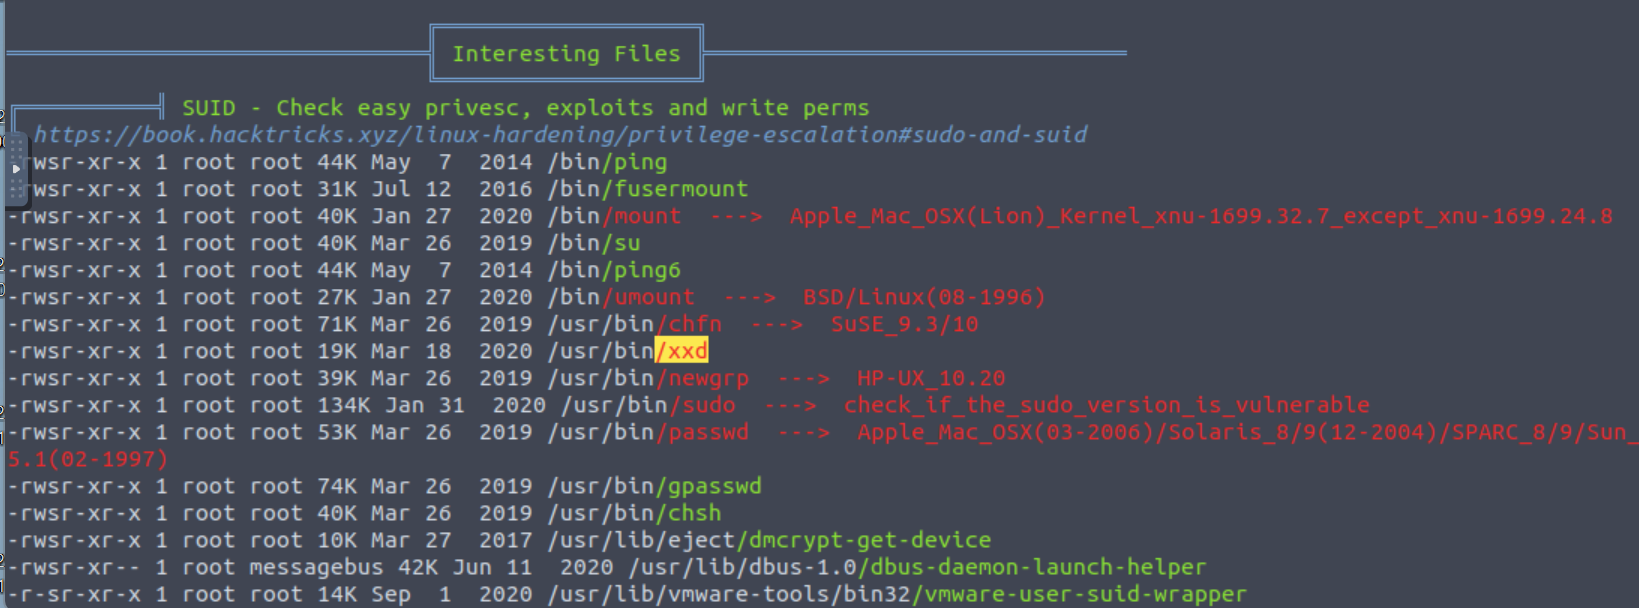Click the check_if_the_sudo_version_is_vulnerable warning text
1639x608 pixels.
click(x=1106, y=405)
